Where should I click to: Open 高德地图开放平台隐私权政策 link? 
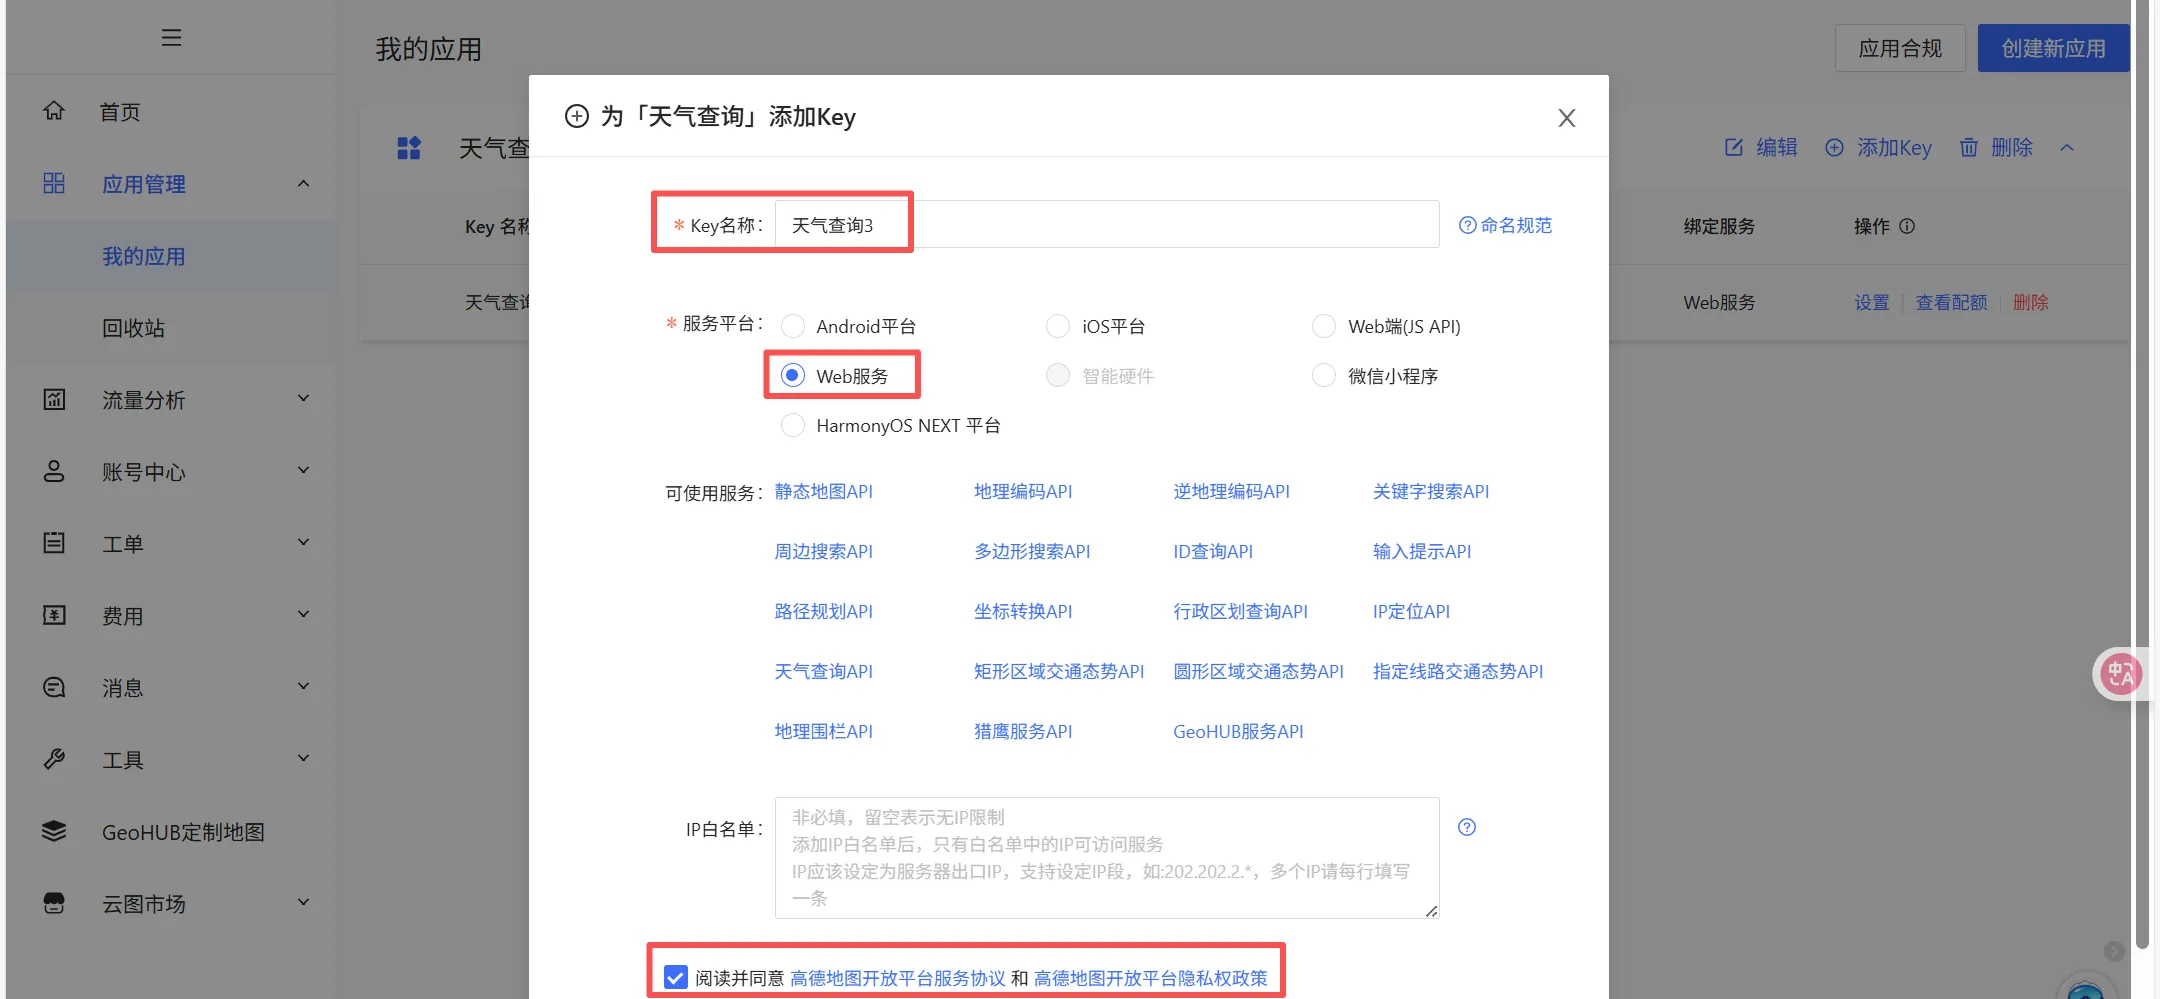pyautogui.click(x=1150, y=977)
